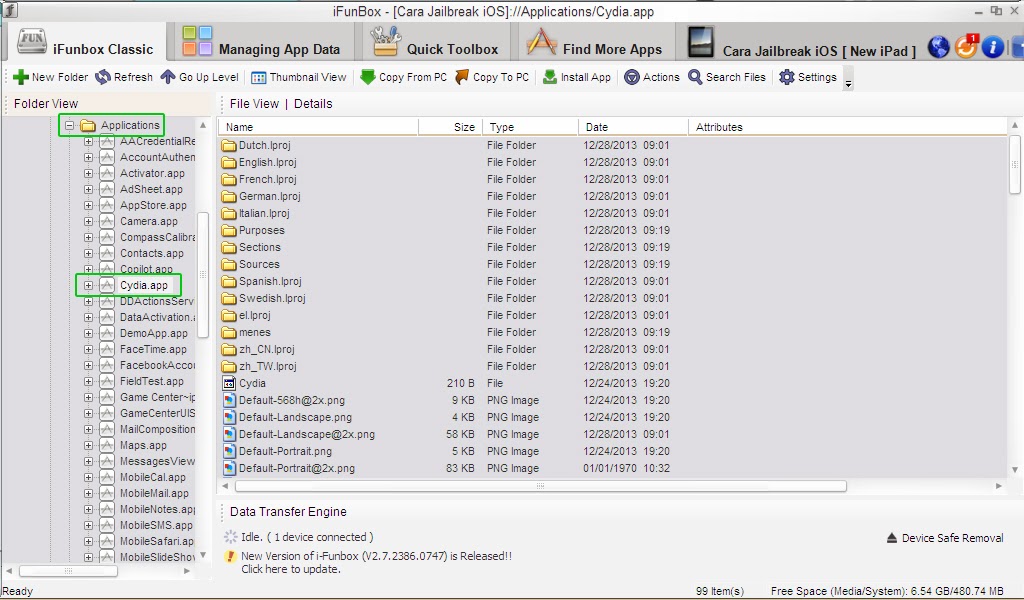The width and height of the screenshot is (1024, 600).
Task: Click the warning icon beside update notice
Action: point(230,556)
